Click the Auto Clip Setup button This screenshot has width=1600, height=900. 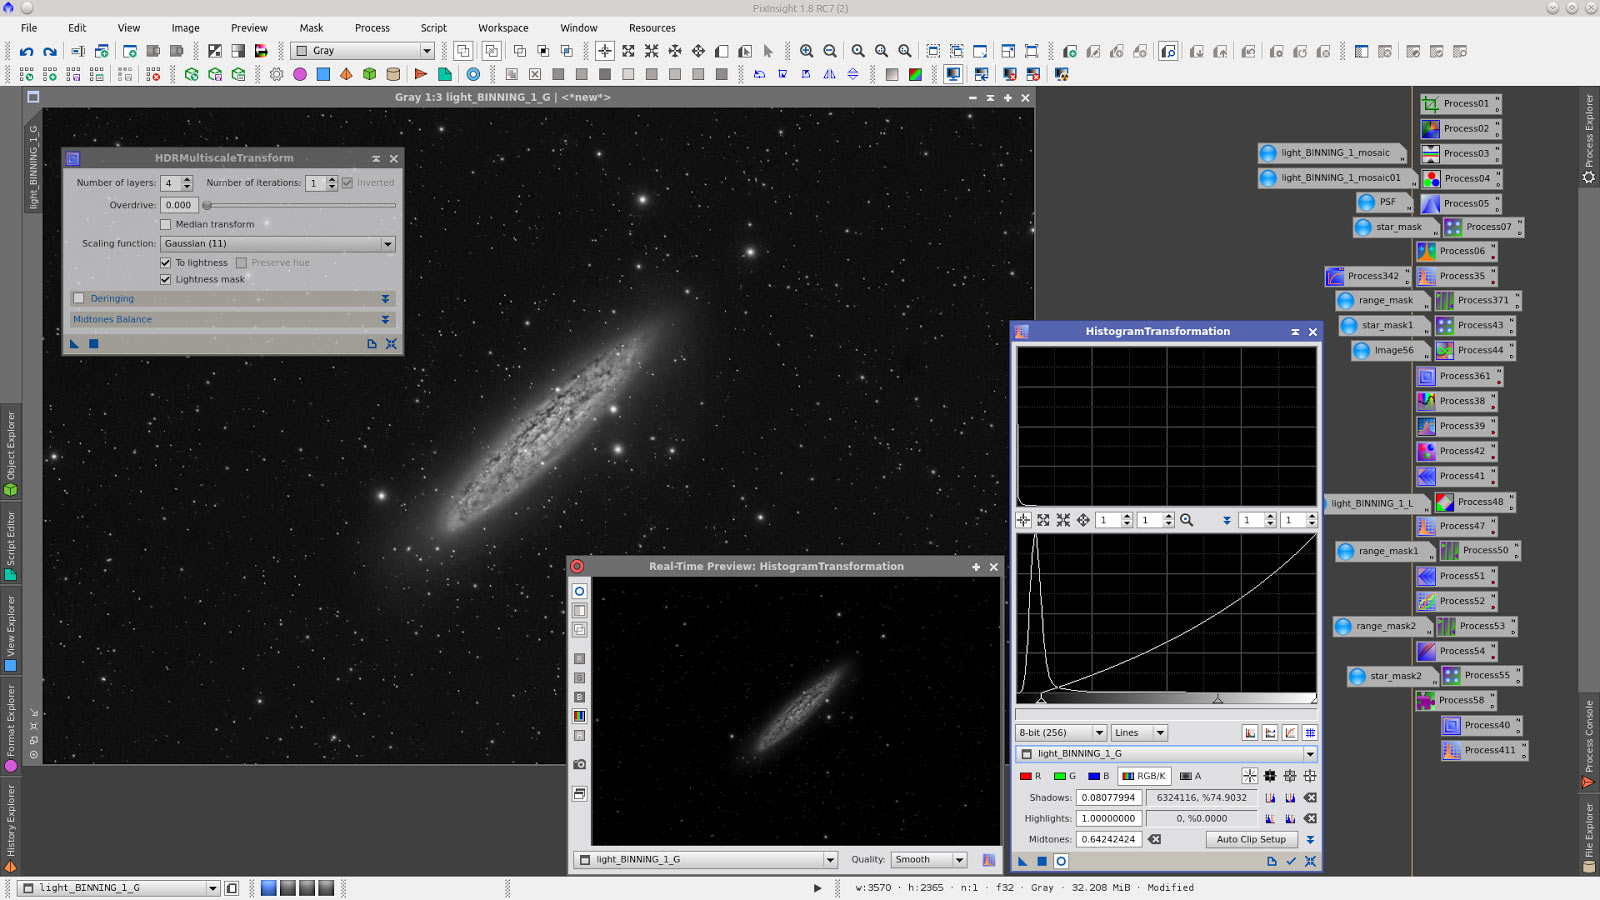[1251, 839]
